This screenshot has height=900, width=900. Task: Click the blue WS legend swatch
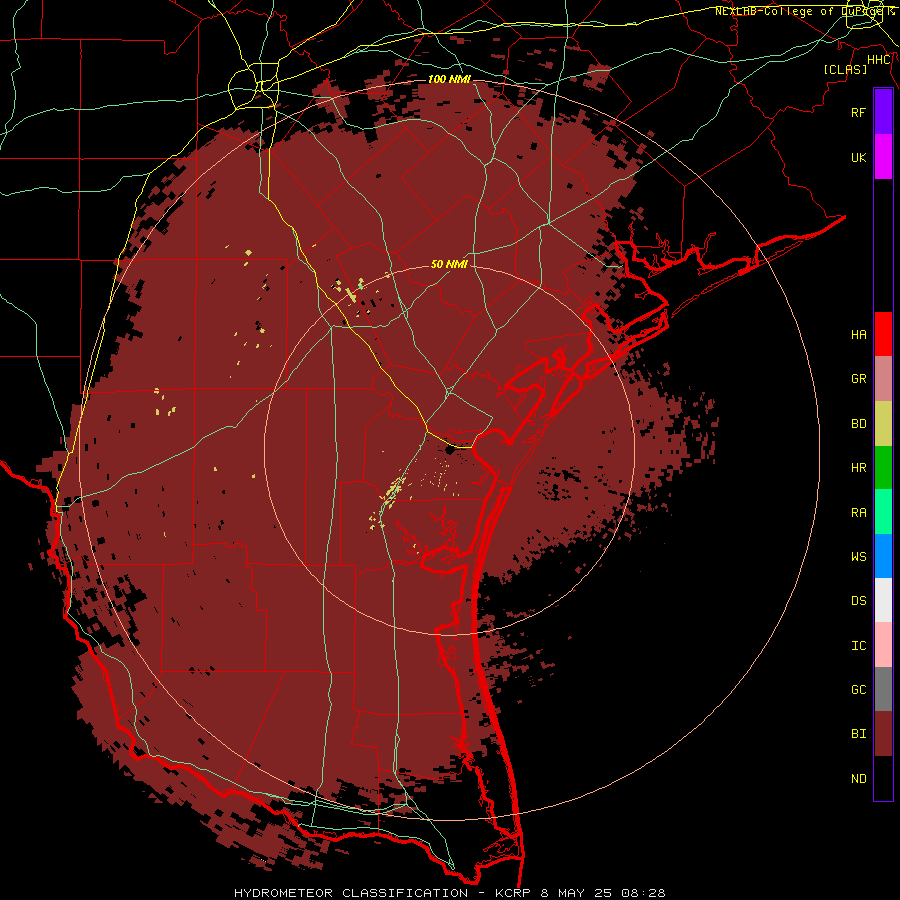click(x=883, y=556)
